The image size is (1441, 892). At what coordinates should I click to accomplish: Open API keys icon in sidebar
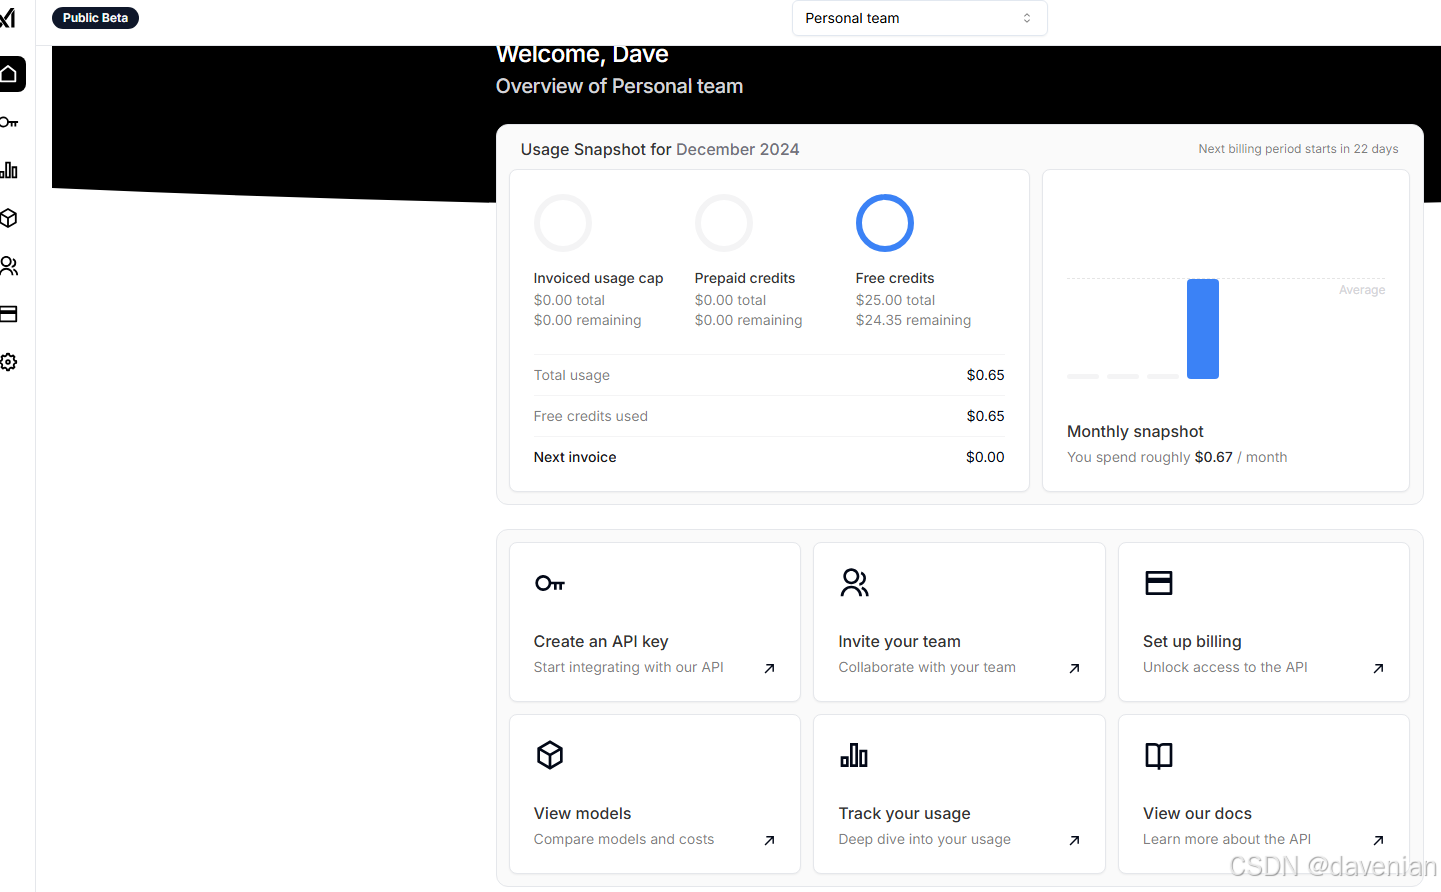[9, 122]
